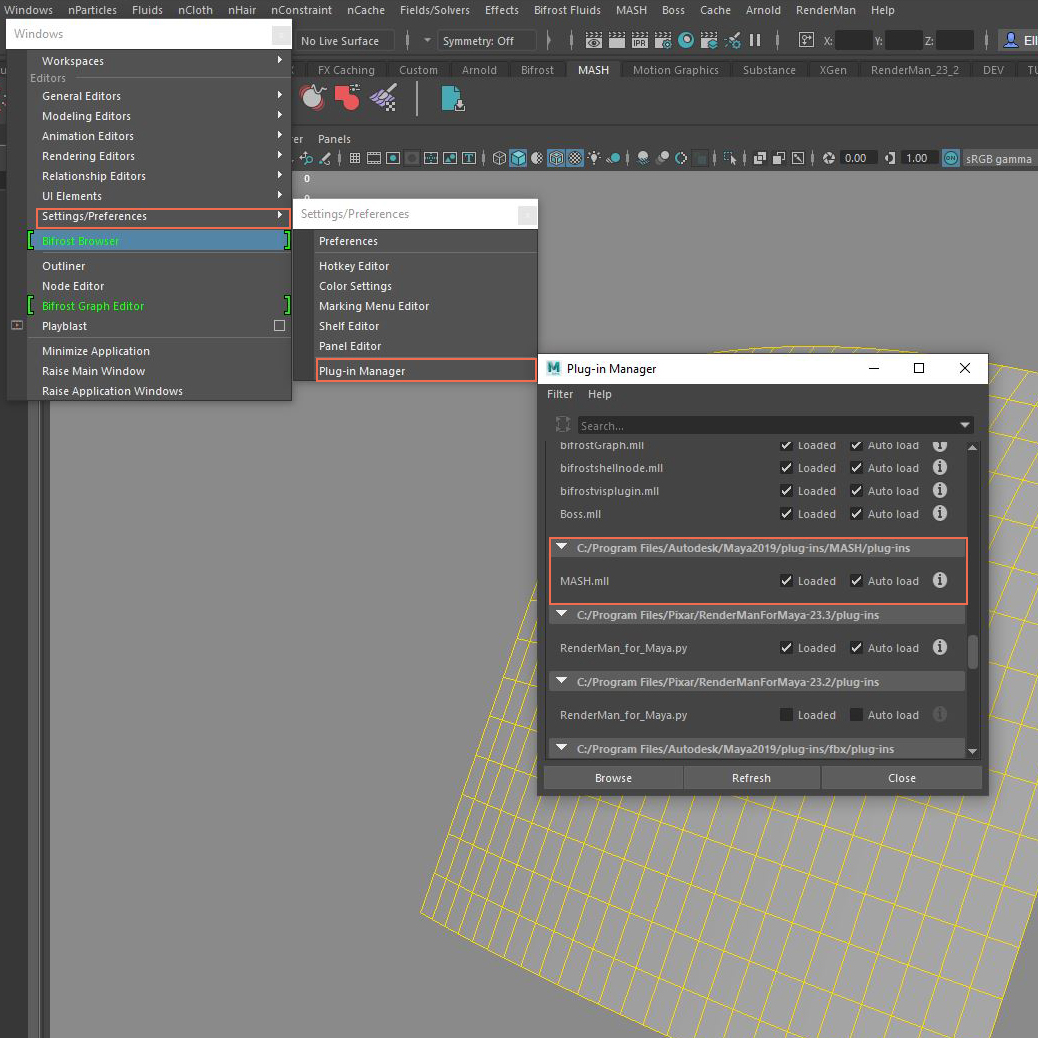The height and width of the screenshot is (1038, 1038).
Task: Click the MASH bomb shelf icon
Action: [312, 98]
